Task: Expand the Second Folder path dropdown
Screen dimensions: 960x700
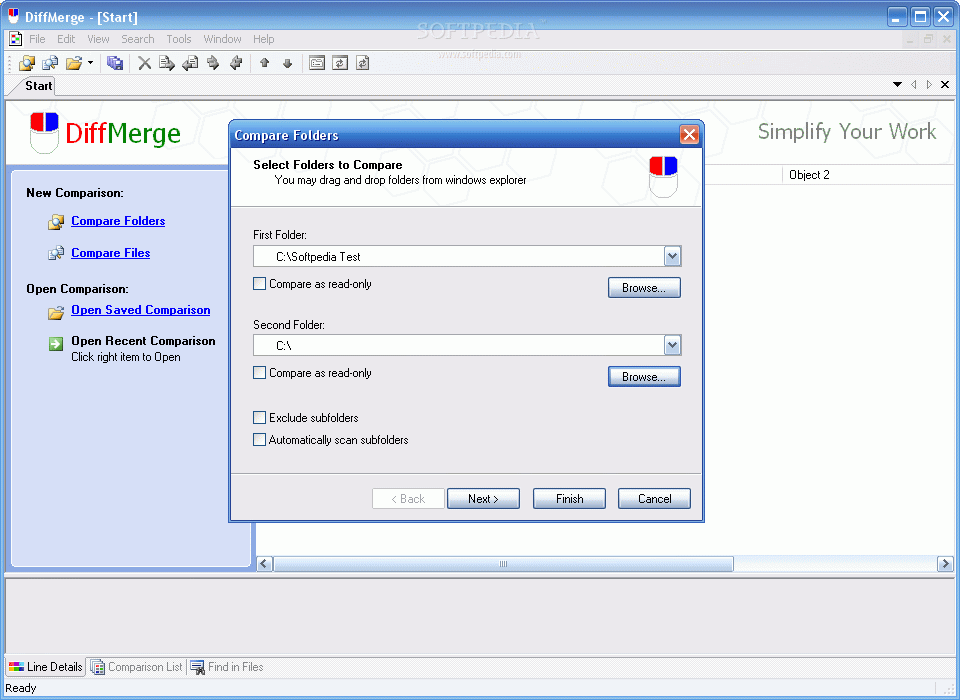Action: point(672,346)
